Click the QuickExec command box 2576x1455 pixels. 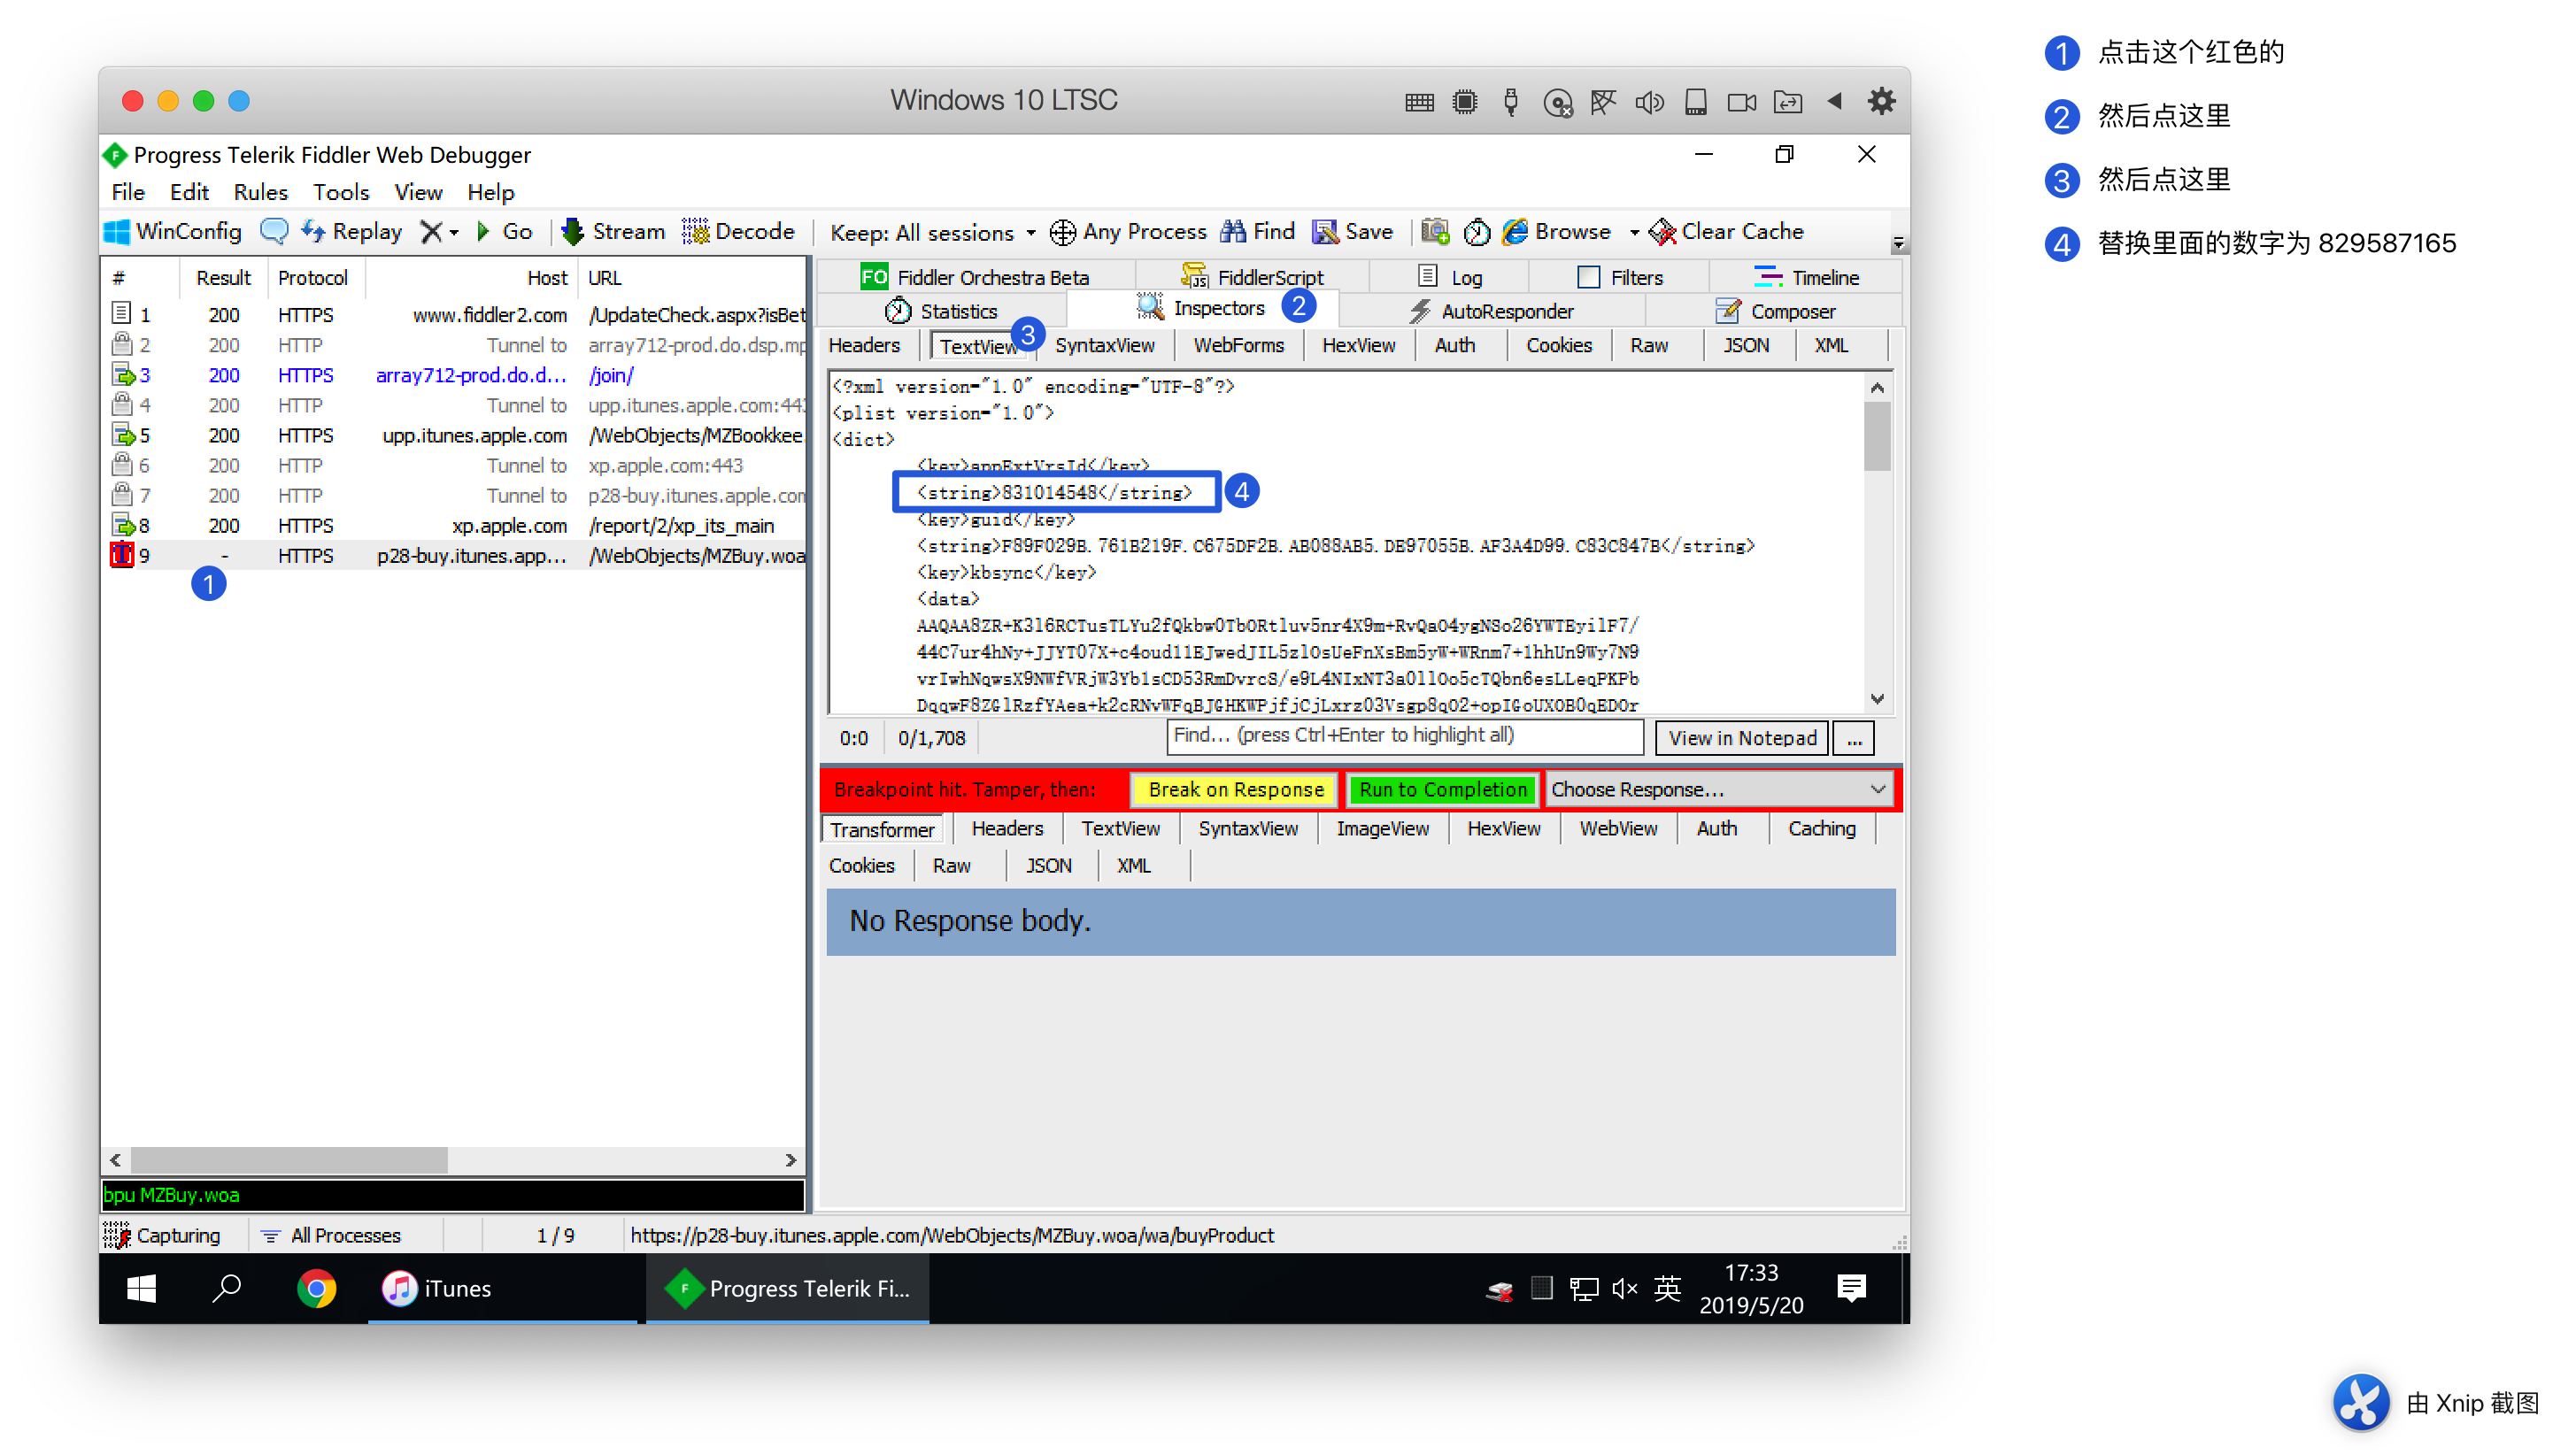point(453,1194)
